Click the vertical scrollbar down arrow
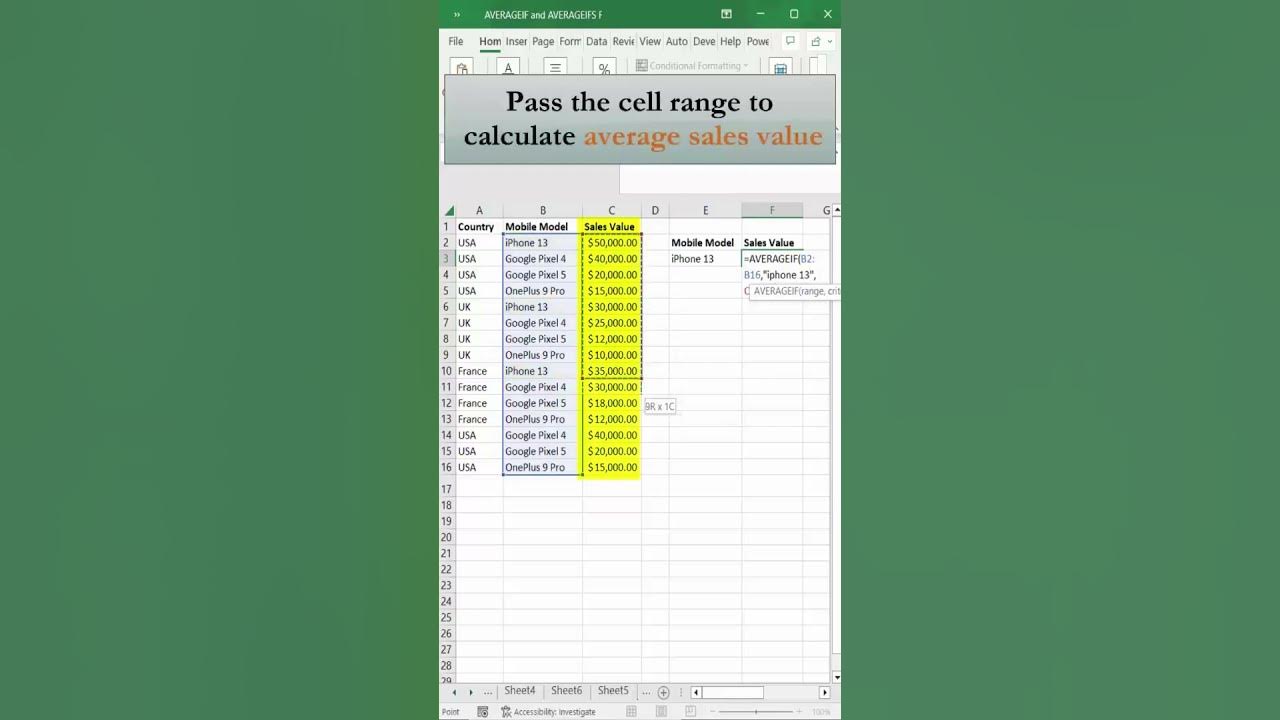Viewport: 1280px width, 720px height. point(836,677)
